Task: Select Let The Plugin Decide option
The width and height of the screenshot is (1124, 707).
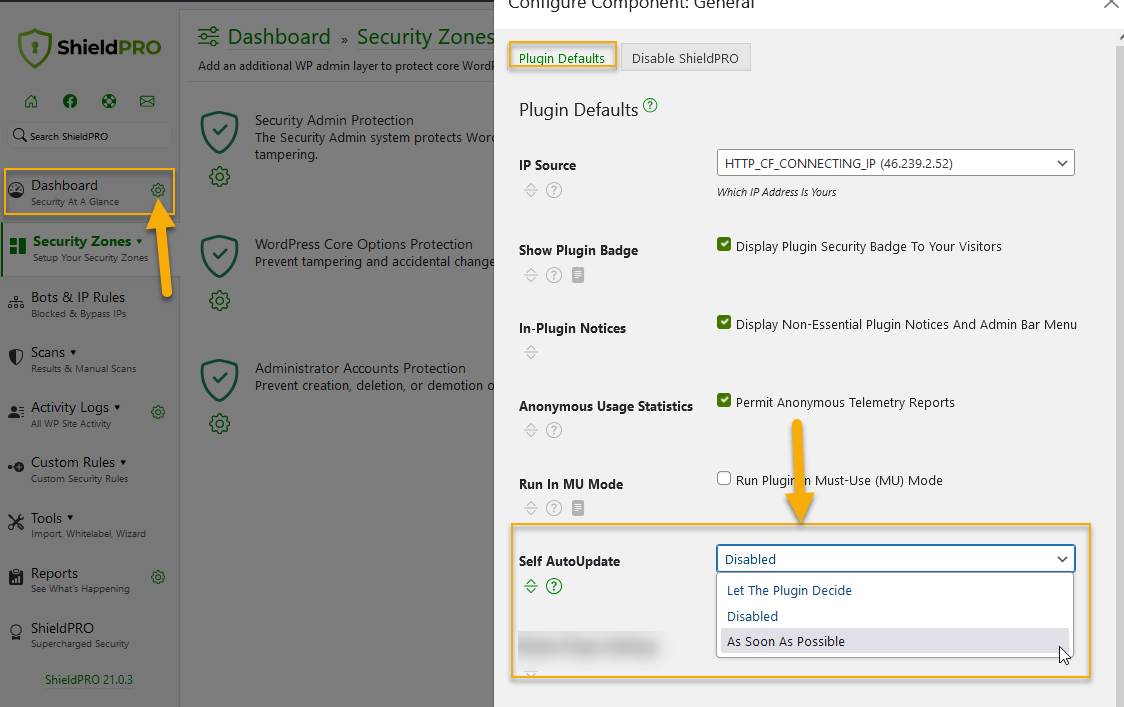Action: pyautogui.click(x=895, y=591)
